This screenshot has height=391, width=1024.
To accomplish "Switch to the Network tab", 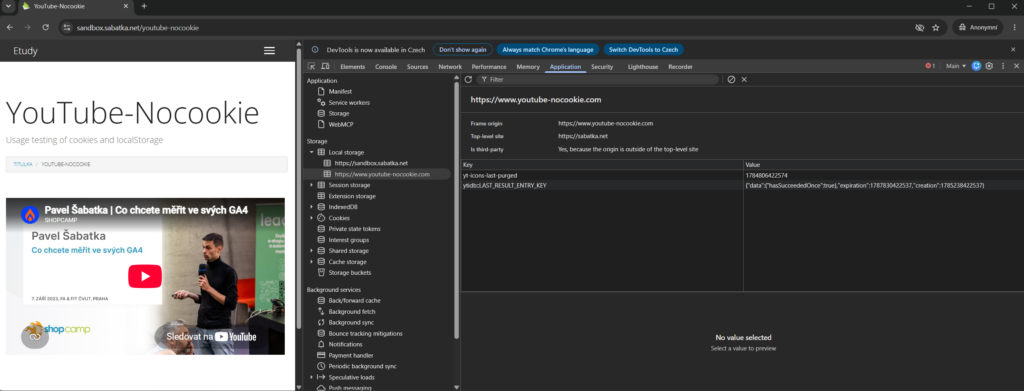I will pyautogui.click(x=450, y=67).
